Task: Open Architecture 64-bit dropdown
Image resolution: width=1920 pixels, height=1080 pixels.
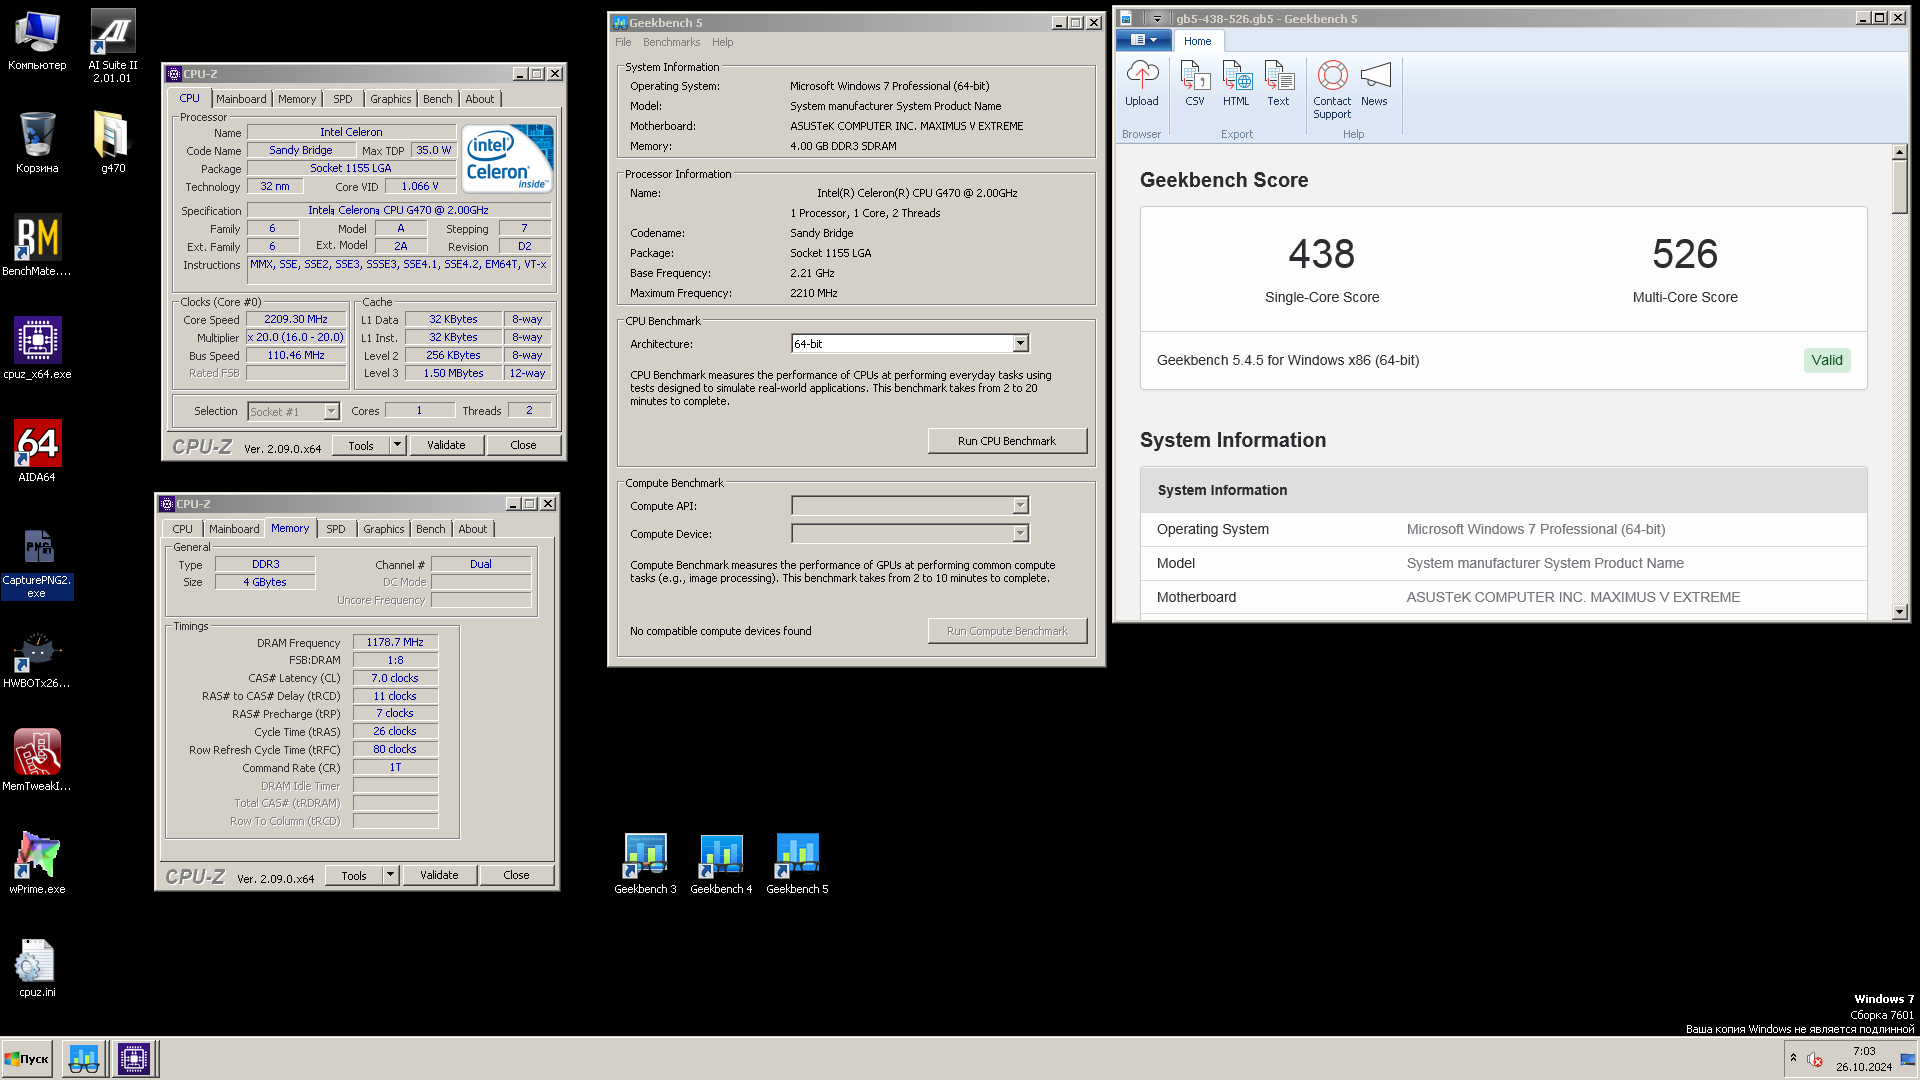Action: [1020, 344]
